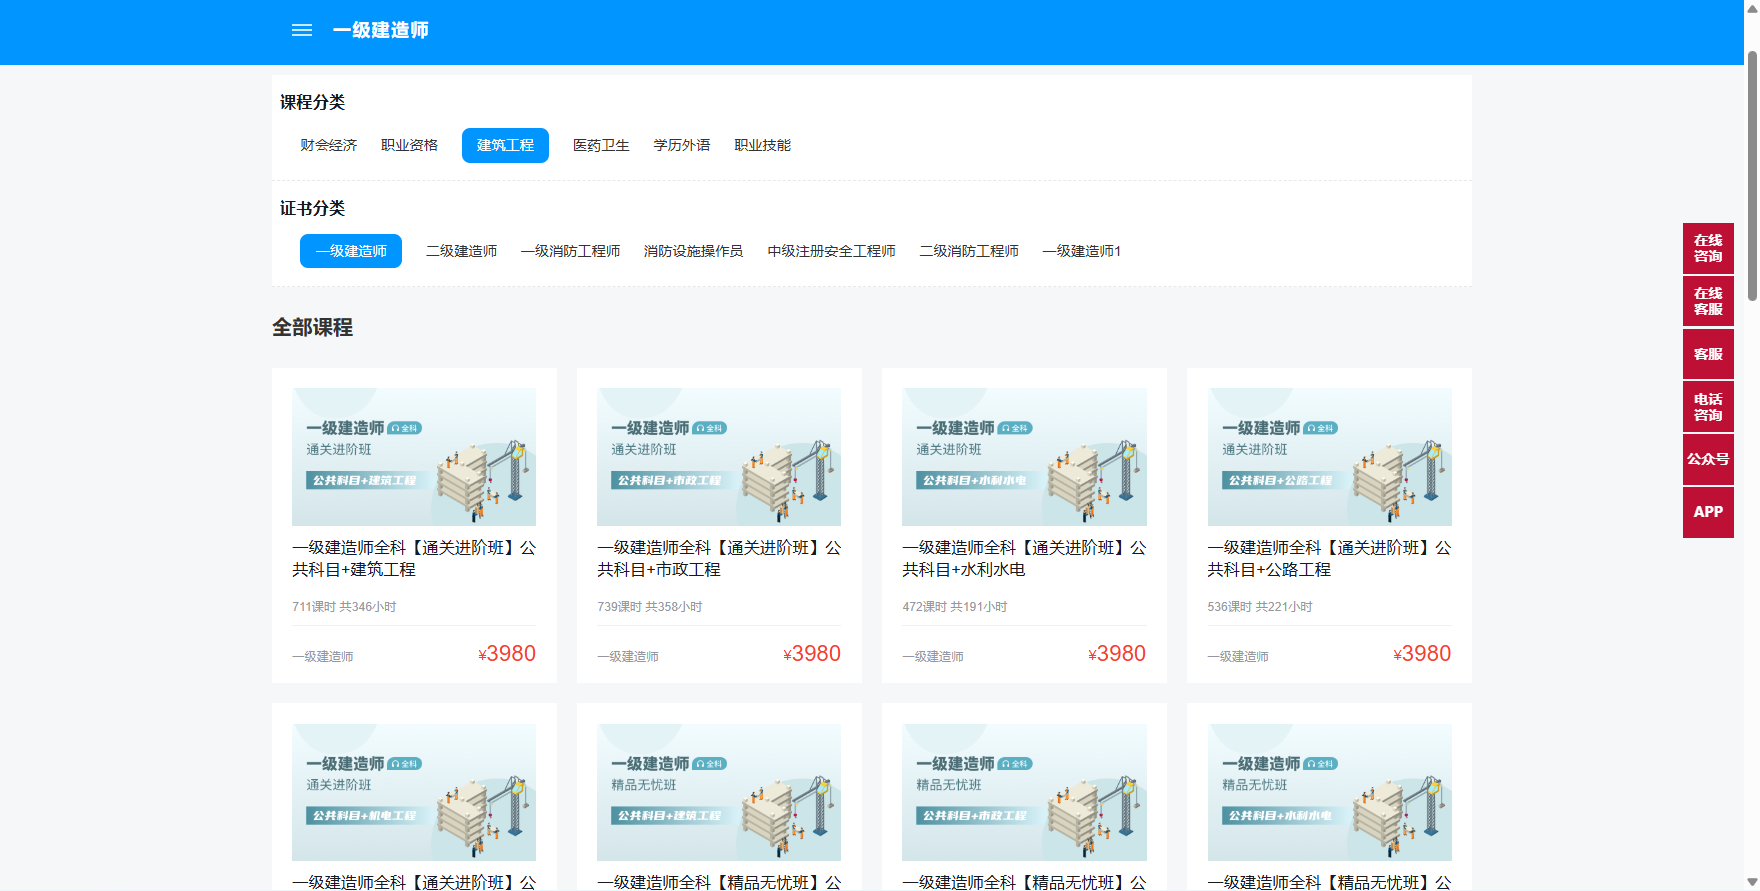Click the 客服 sidebar button
This screenshot has height=891, width=1760.
click(1708, 354)
